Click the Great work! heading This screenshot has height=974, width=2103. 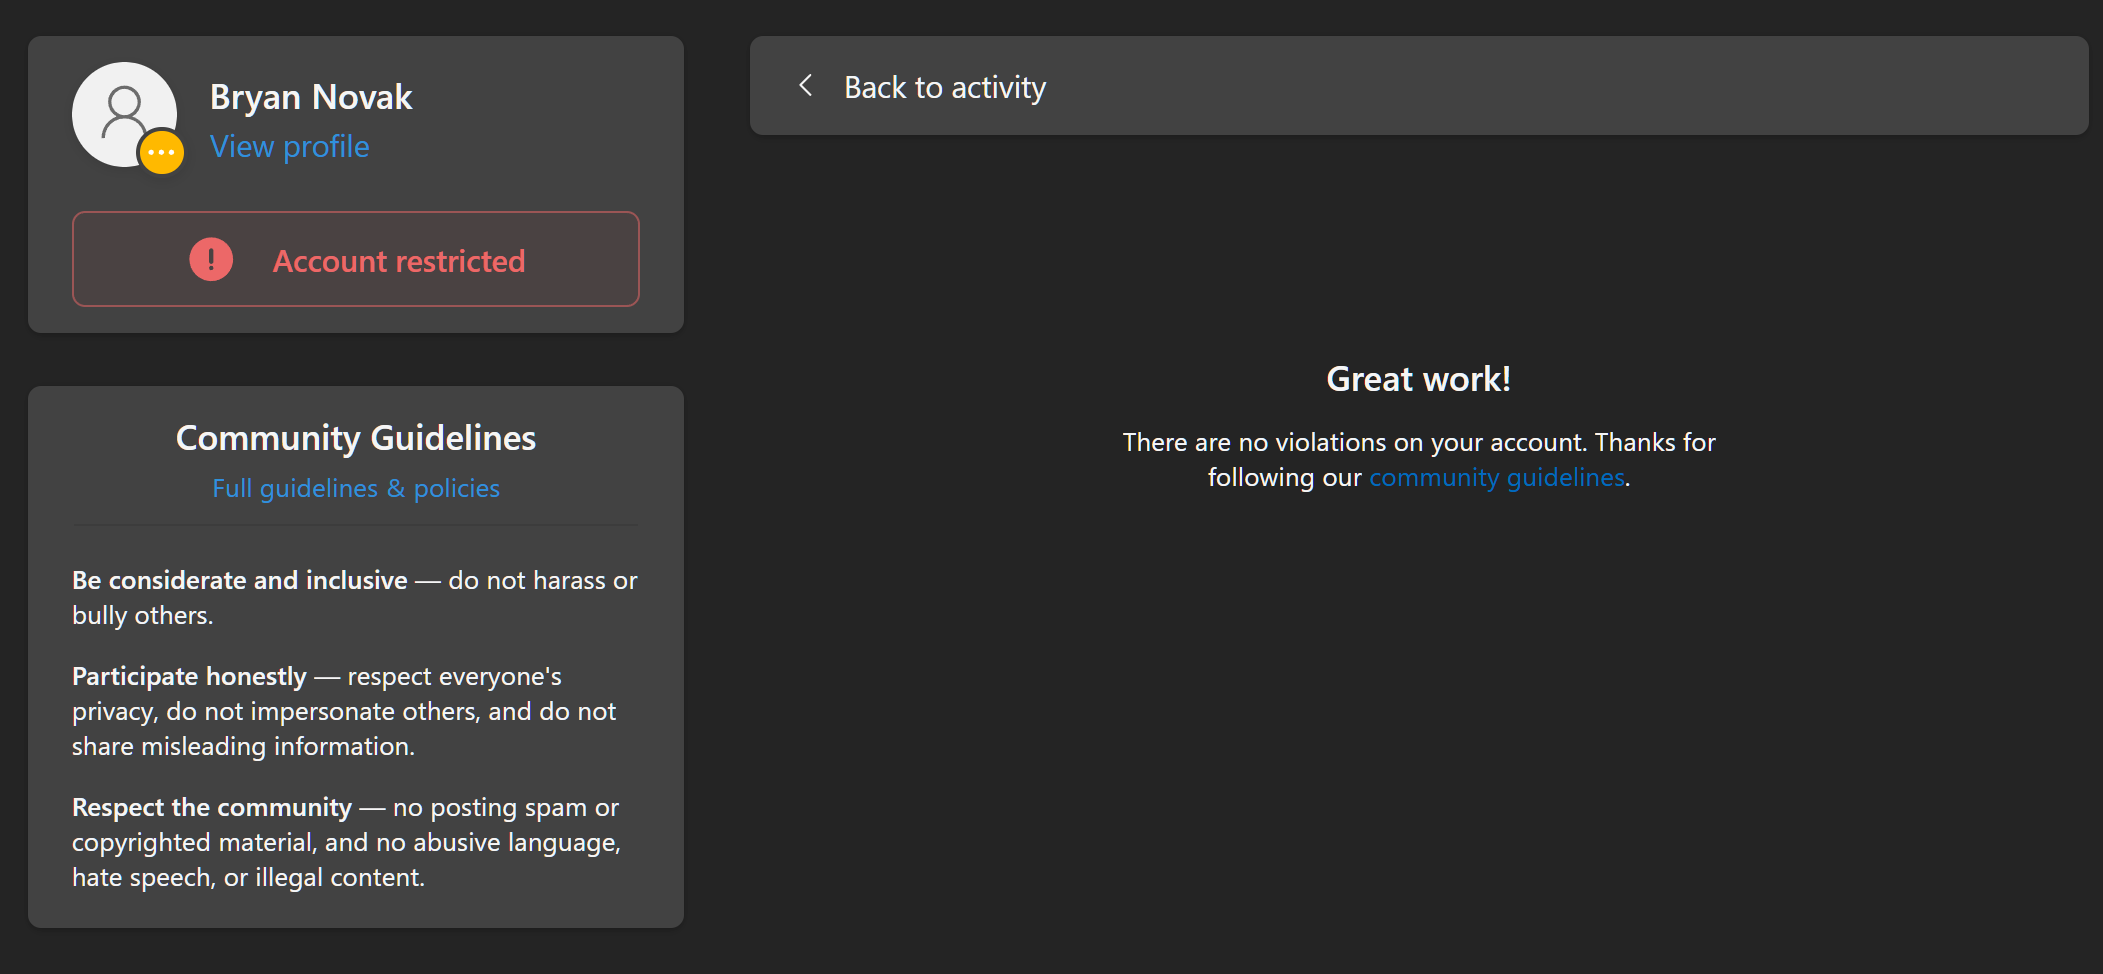click(1418, 379)
